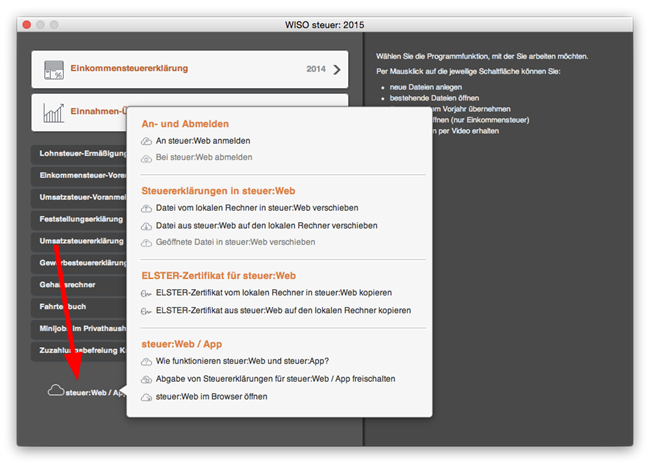The width and height of the screenshot is (650, 463).
Task: Click cloud icon next to An steuer:Web anmelden
Action: point(146,141)
